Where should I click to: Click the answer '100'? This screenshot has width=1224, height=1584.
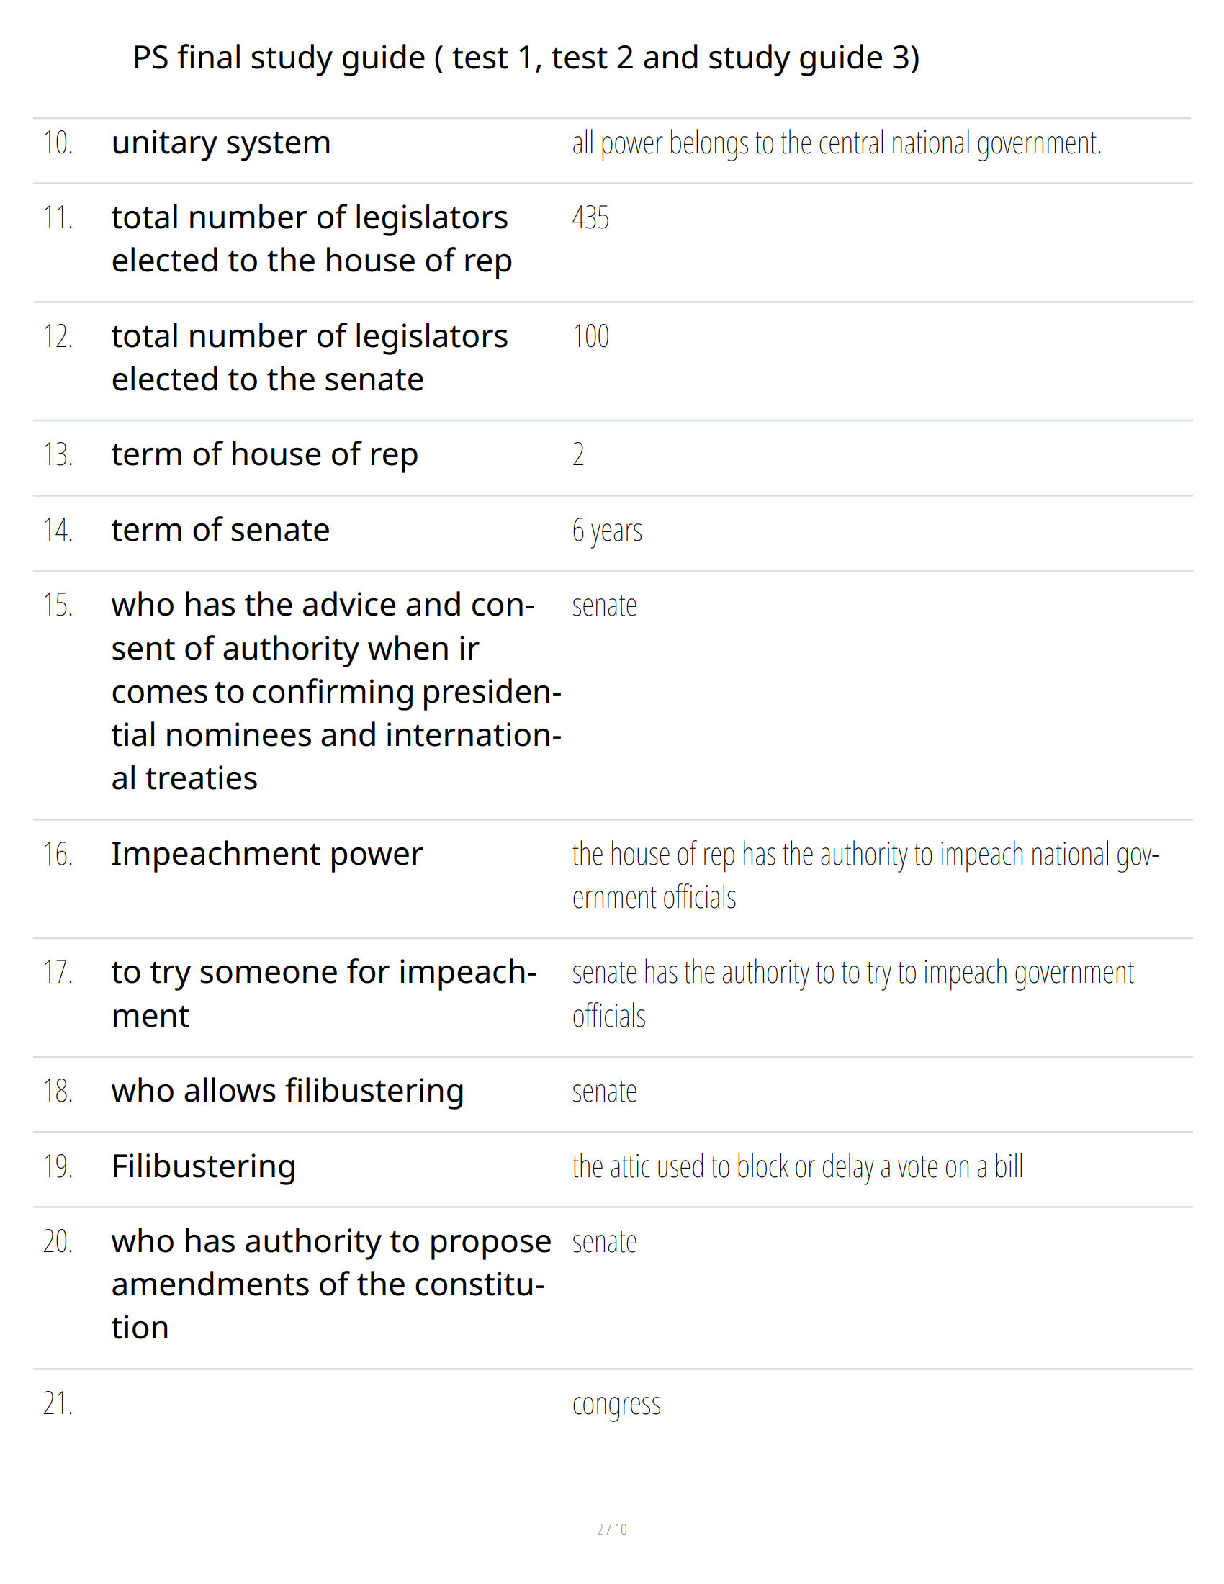(x=591, y=337)
